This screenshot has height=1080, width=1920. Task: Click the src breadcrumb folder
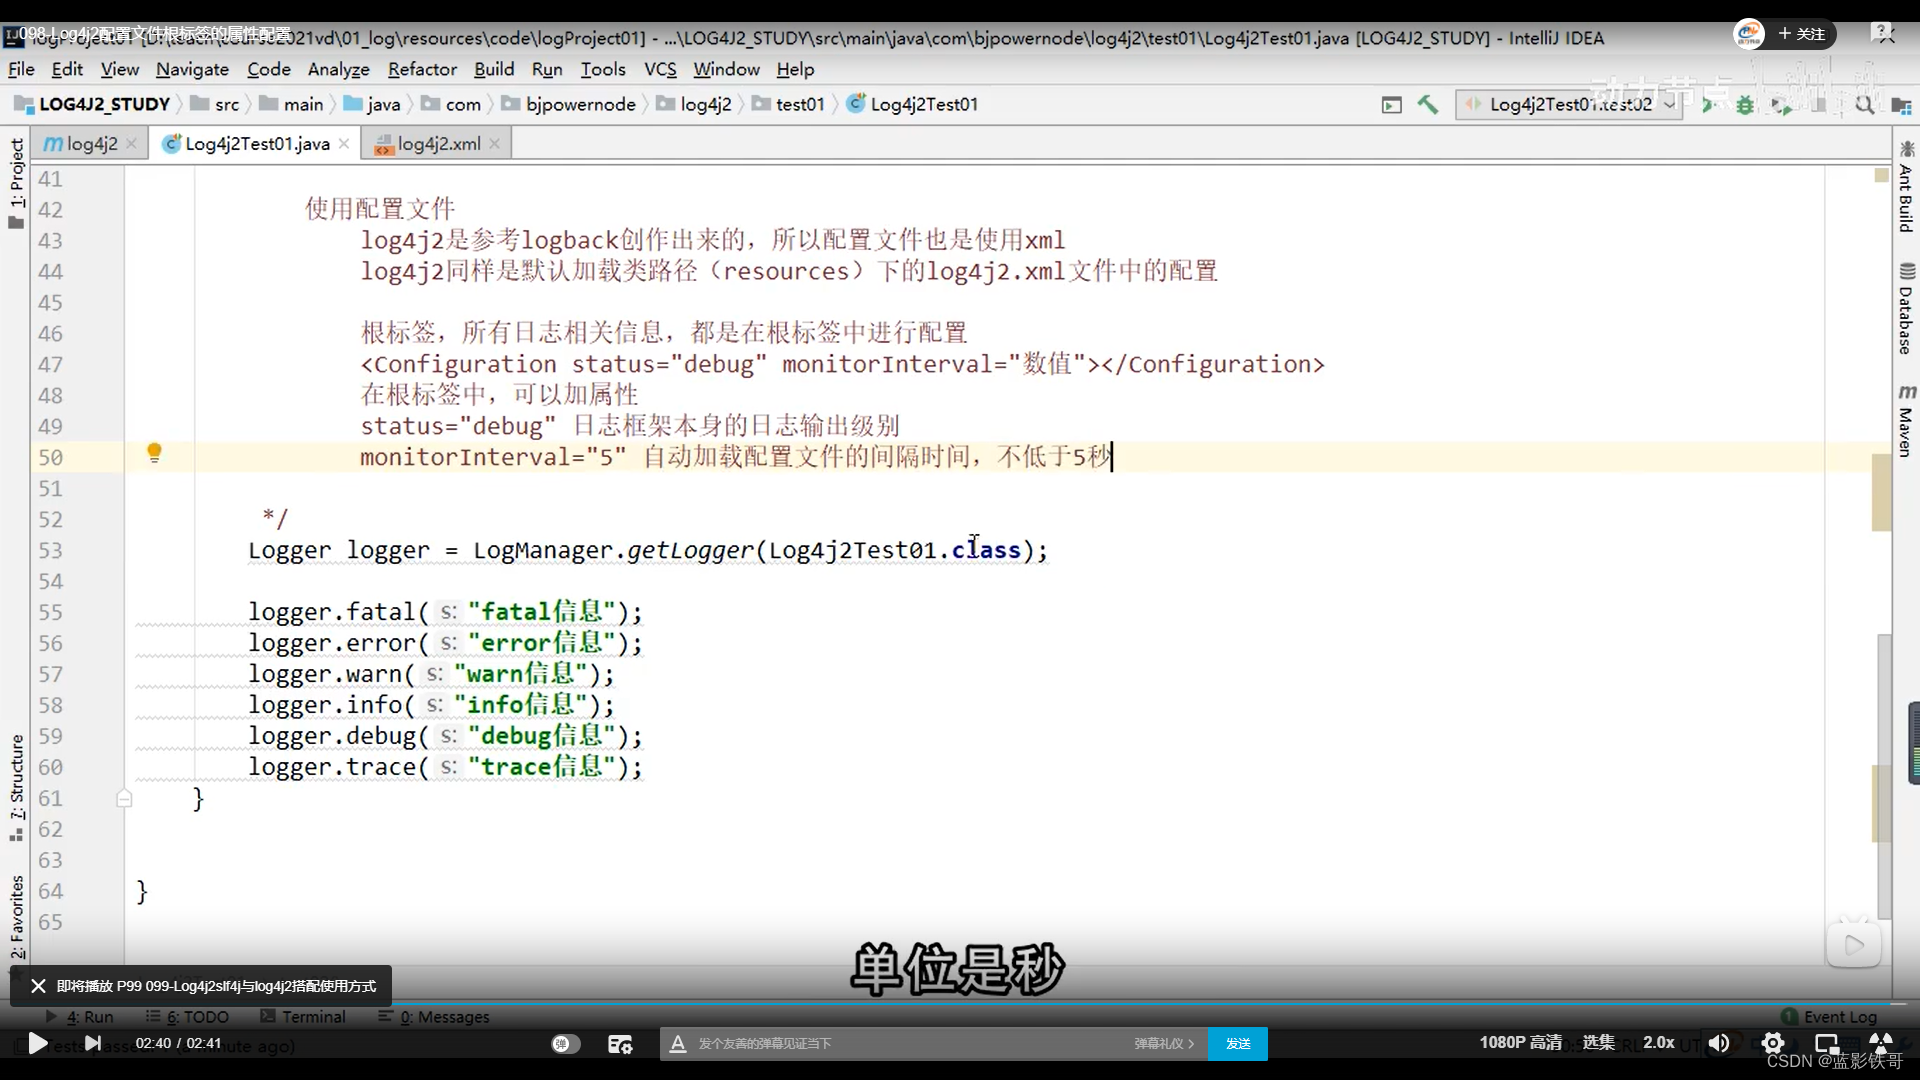216,104
